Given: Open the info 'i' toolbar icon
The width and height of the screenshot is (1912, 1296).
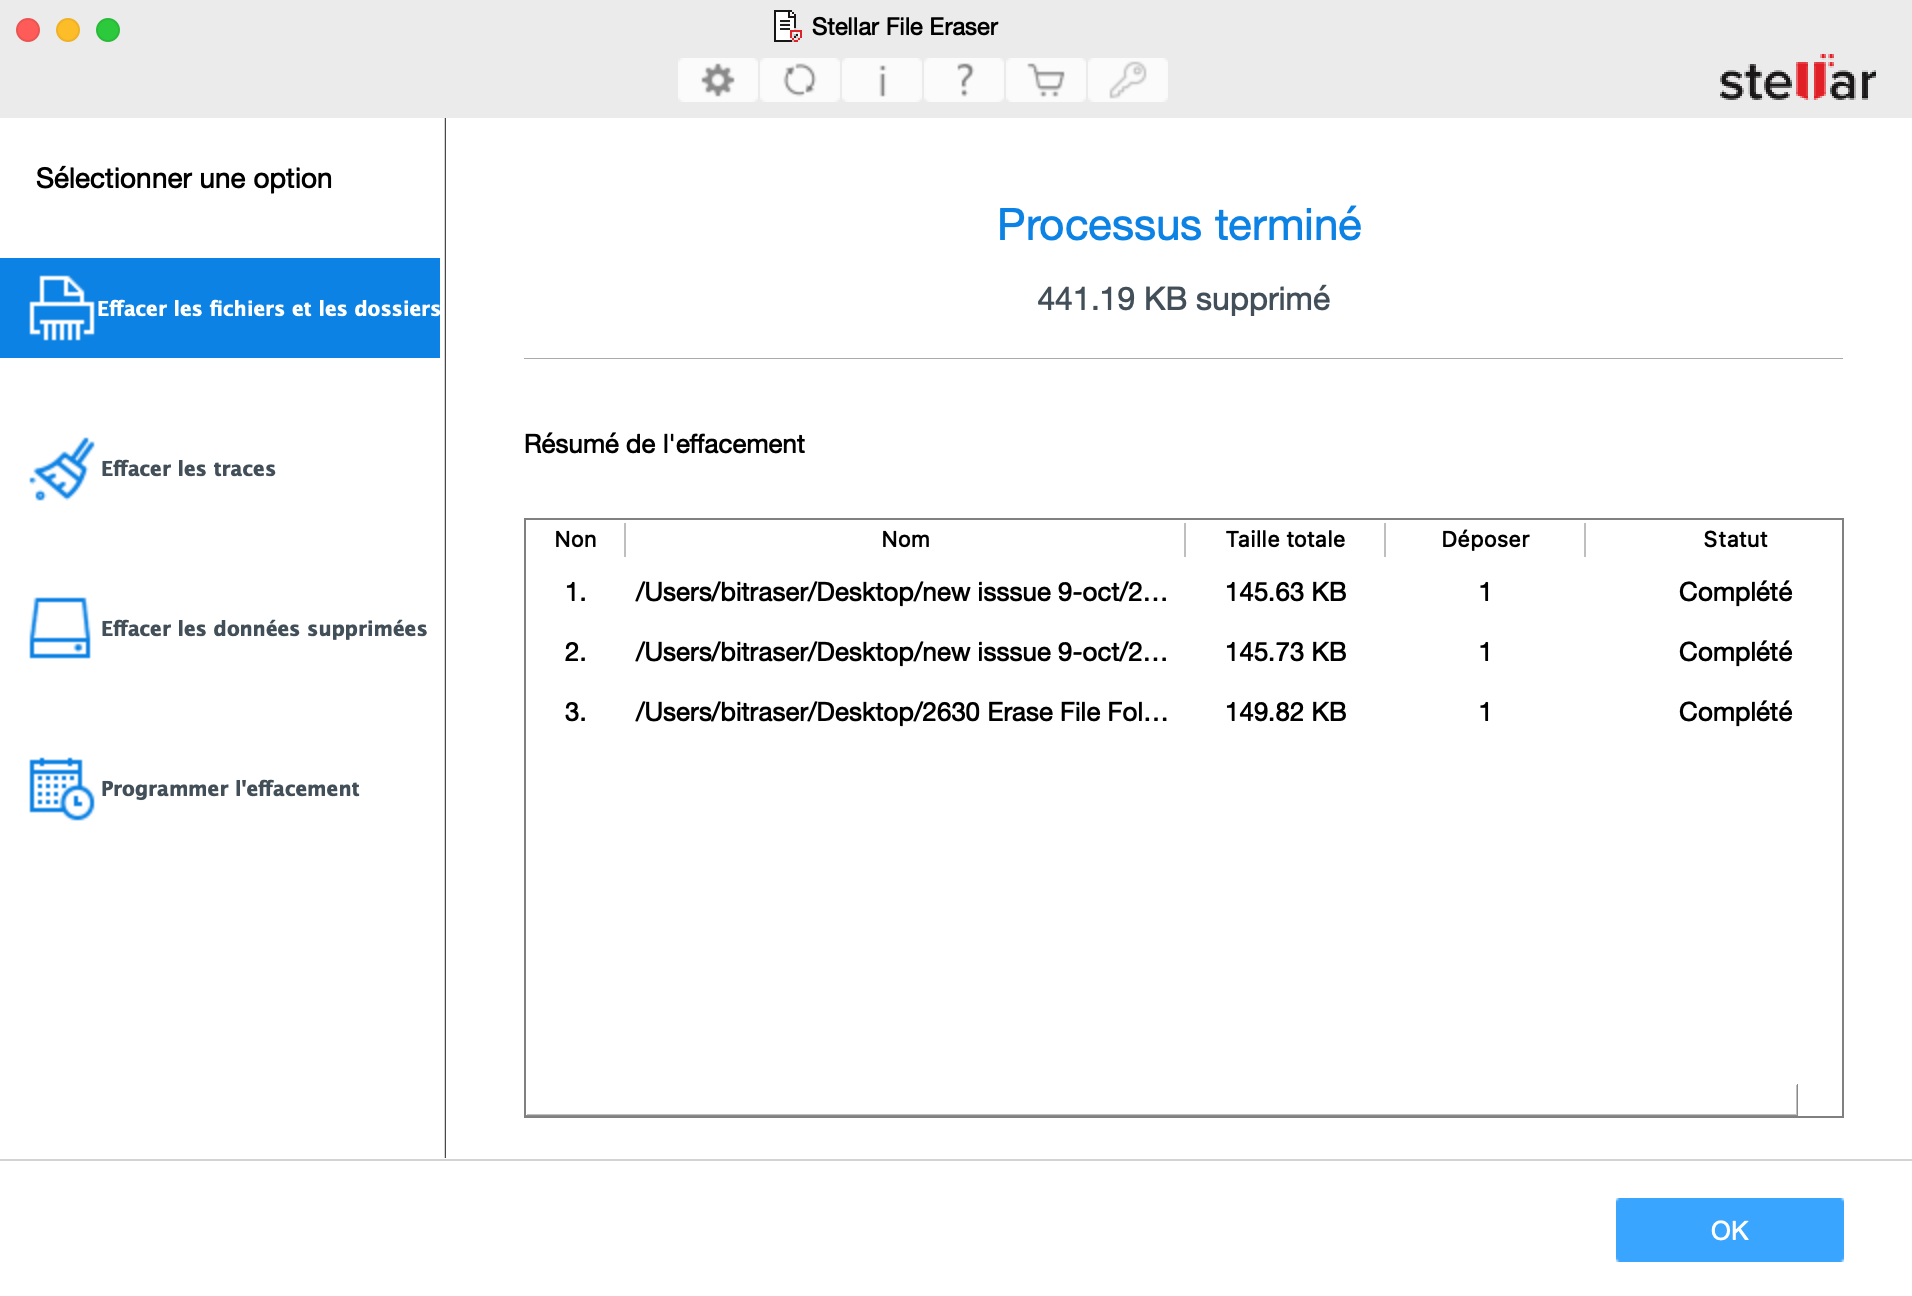Looking at the screenshot, I should click(x=881, y=80).
